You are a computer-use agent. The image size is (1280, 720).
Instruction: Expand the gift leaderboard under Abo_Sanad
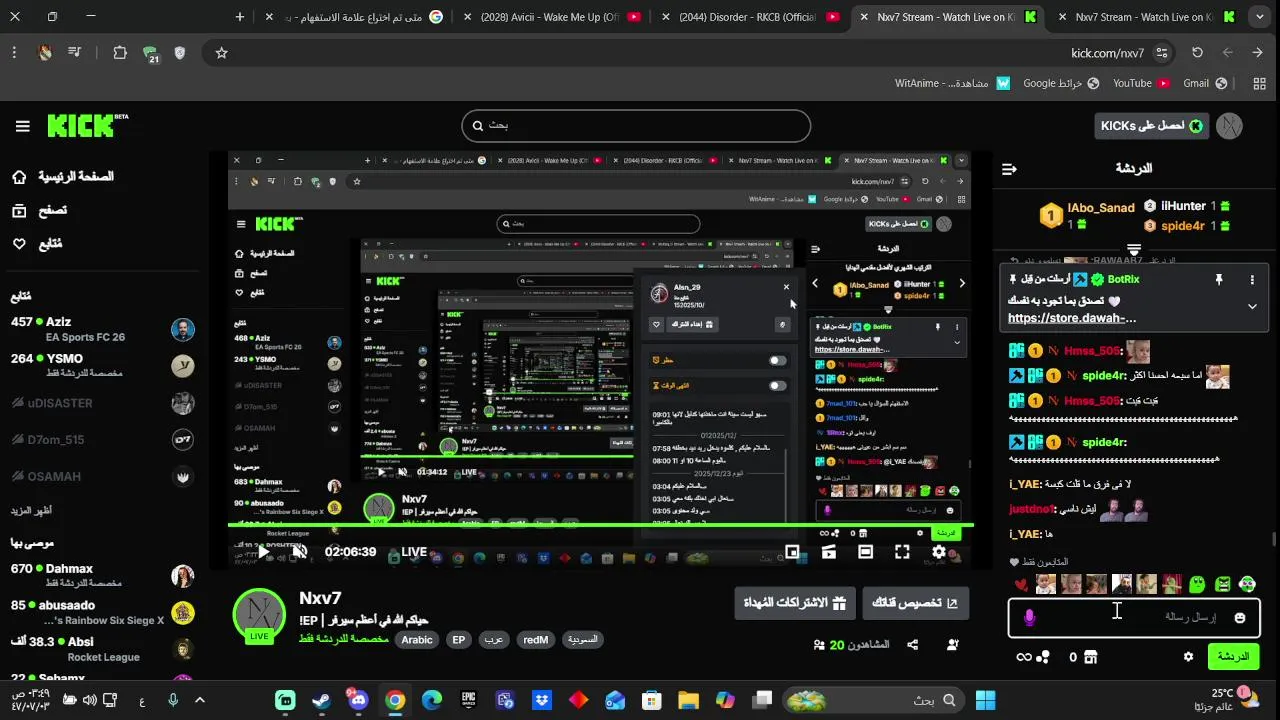1134,249
